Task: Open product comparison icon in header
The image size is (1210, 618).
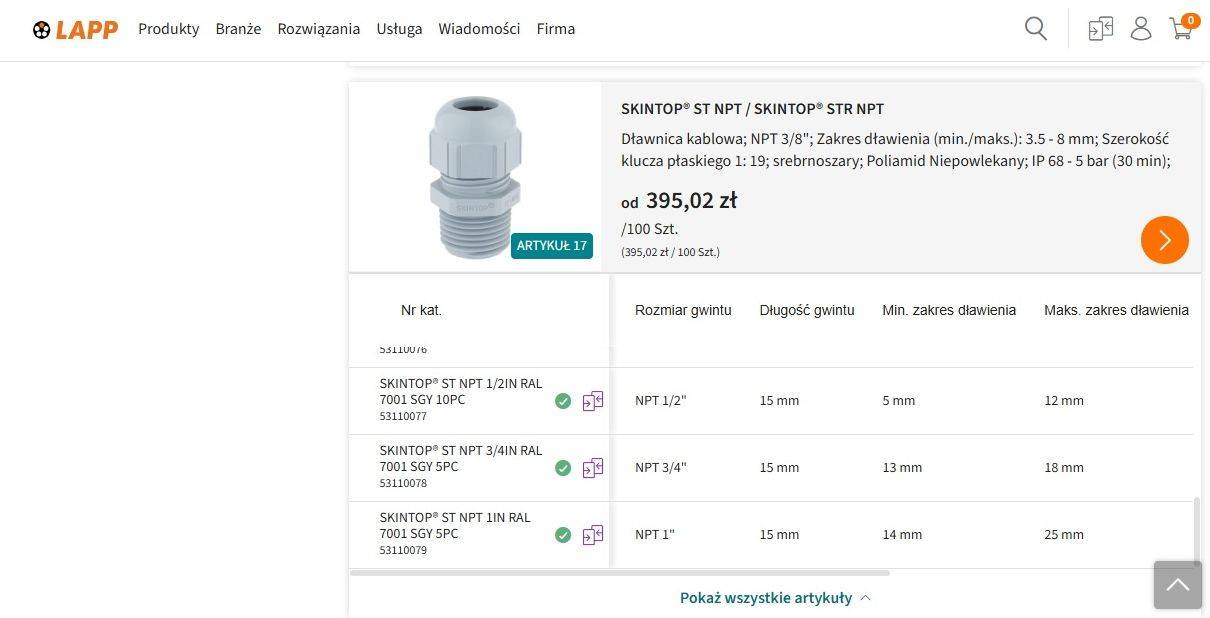Action: 1101,29
